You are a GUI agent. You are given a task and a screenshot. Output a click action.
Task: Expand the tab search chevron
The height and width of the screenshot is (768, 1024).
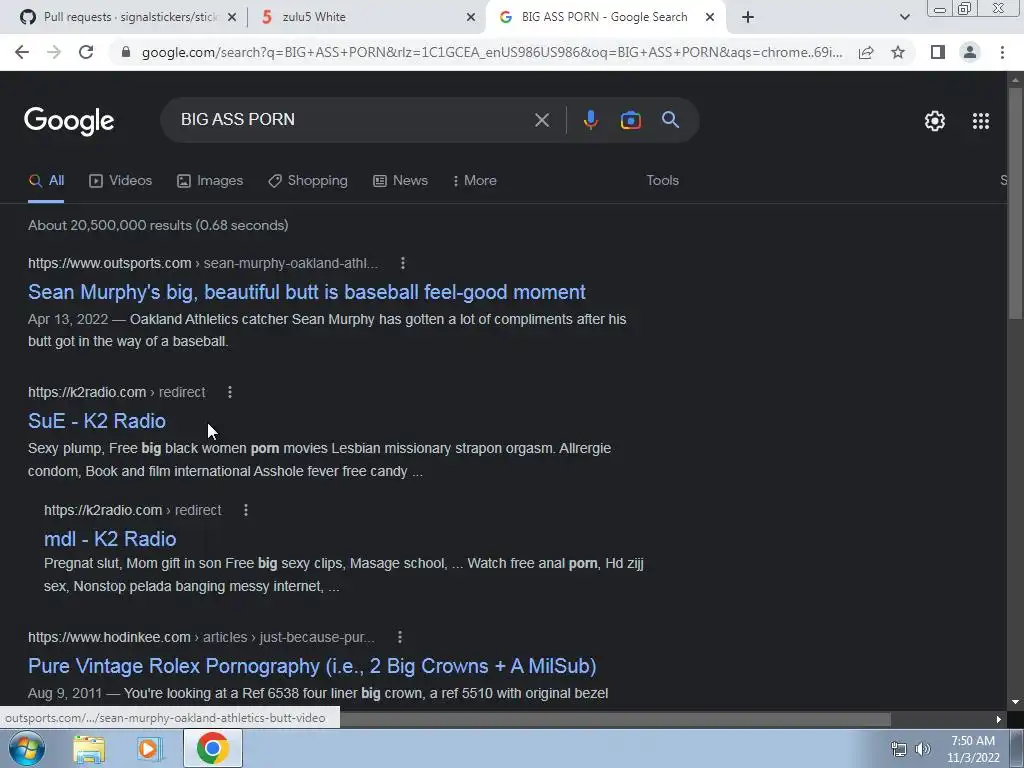pos(904,17)
